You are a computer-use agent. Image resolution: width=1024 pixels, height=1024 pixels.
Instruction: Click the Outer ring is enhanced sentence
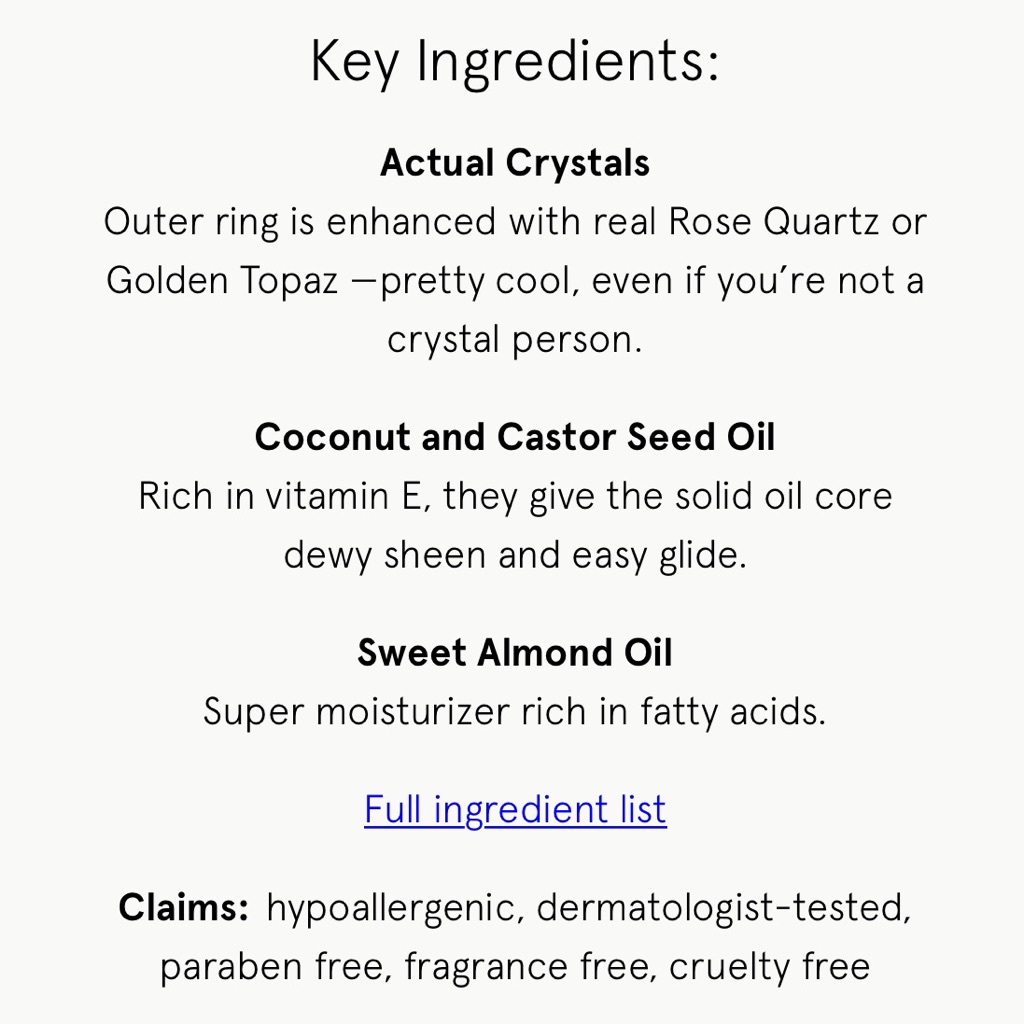pyautogui.click(x=515, y=281)
